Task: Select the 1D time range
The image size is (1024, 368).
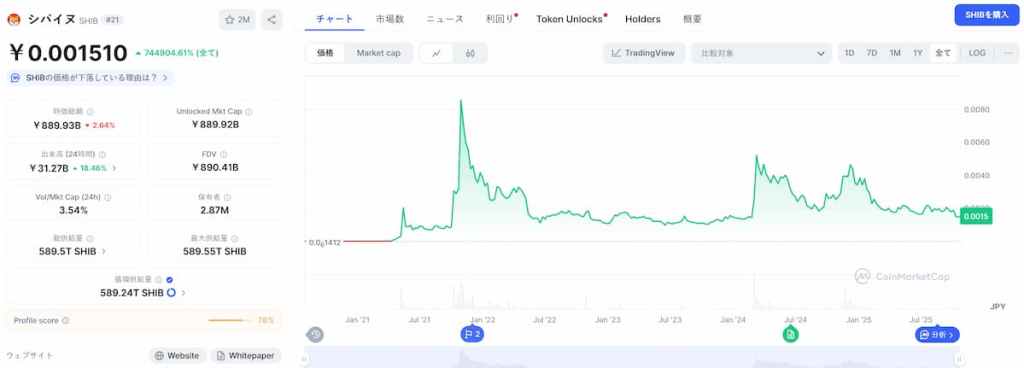Action: pyautogui.click(x=849, y=53)
